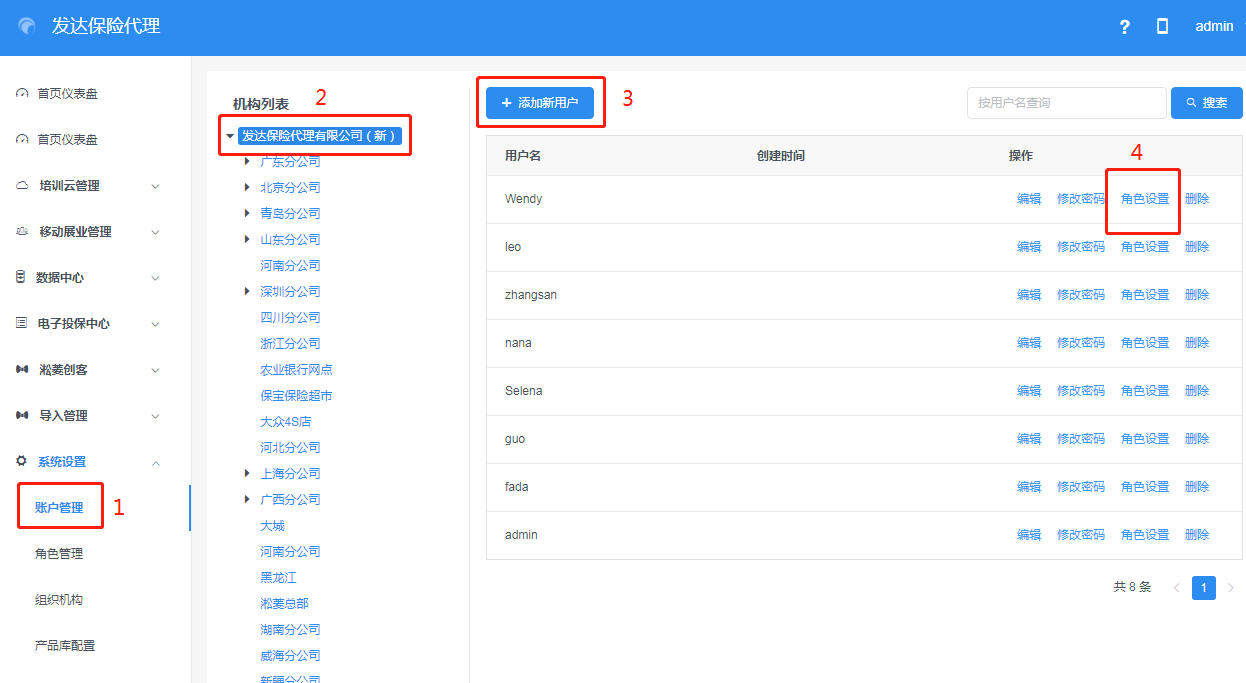
Task: Click the app logo beside 发达保险代理
Action: [27, 27]
